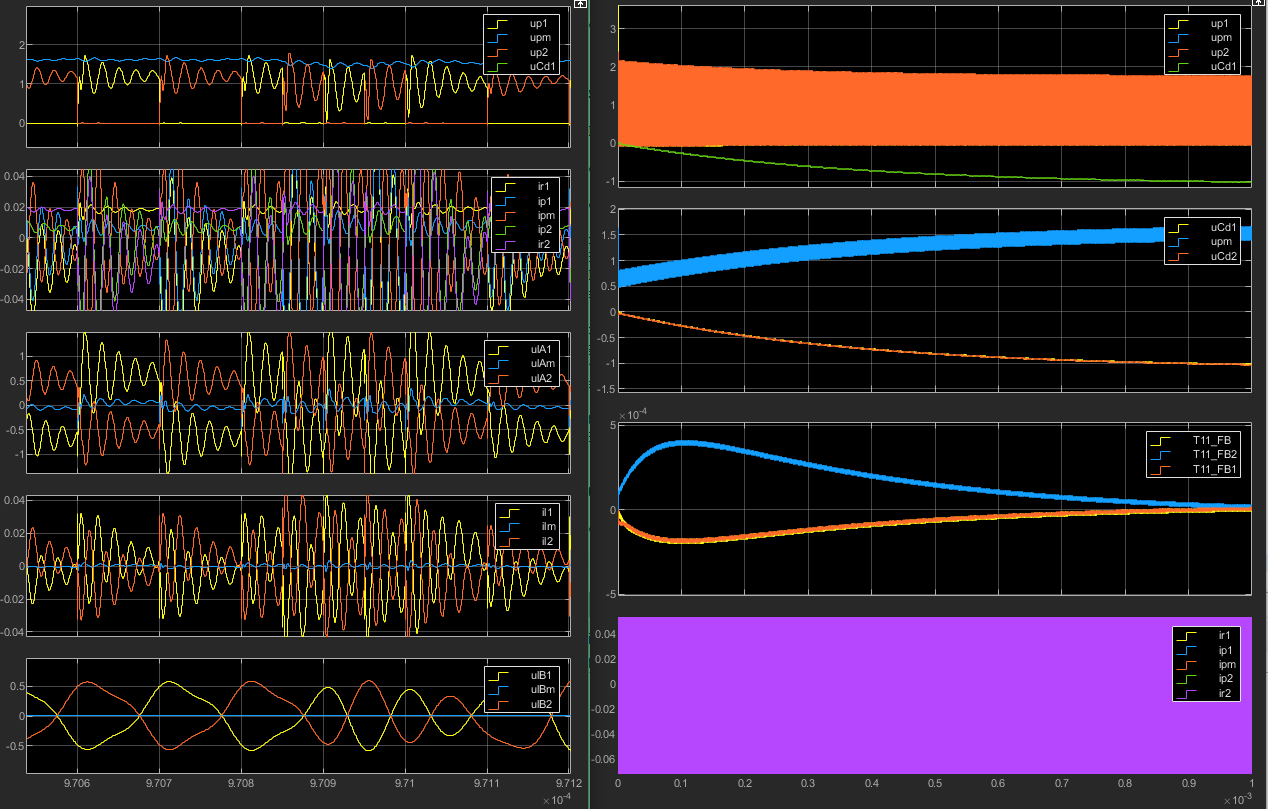Toggle il1 signal in legend
The height and width of the screenshot is (809, 1268).
point(547,512)
